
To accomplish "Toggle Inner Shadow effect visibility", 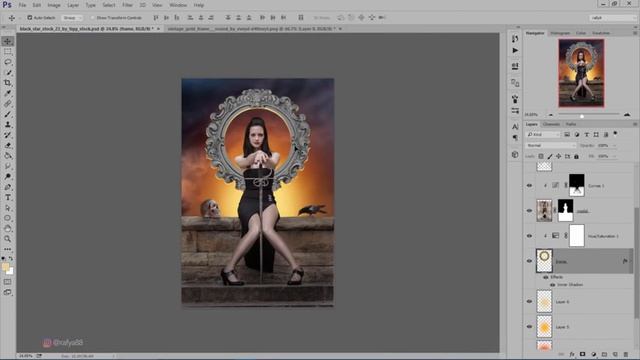I will (553, 284).
